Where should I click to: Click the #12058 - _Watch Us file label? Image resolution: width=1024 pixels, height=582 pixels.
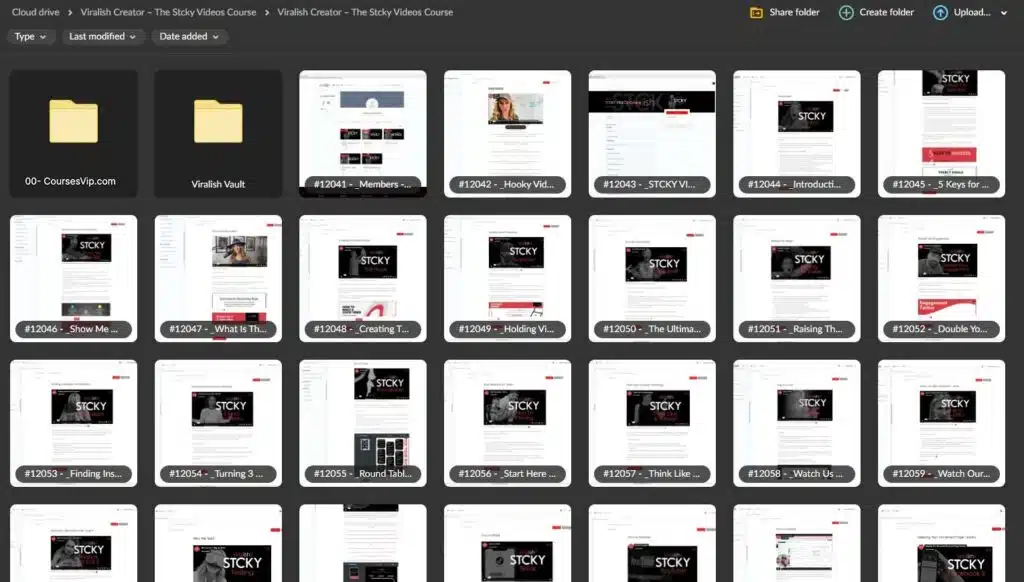point(796,474)
